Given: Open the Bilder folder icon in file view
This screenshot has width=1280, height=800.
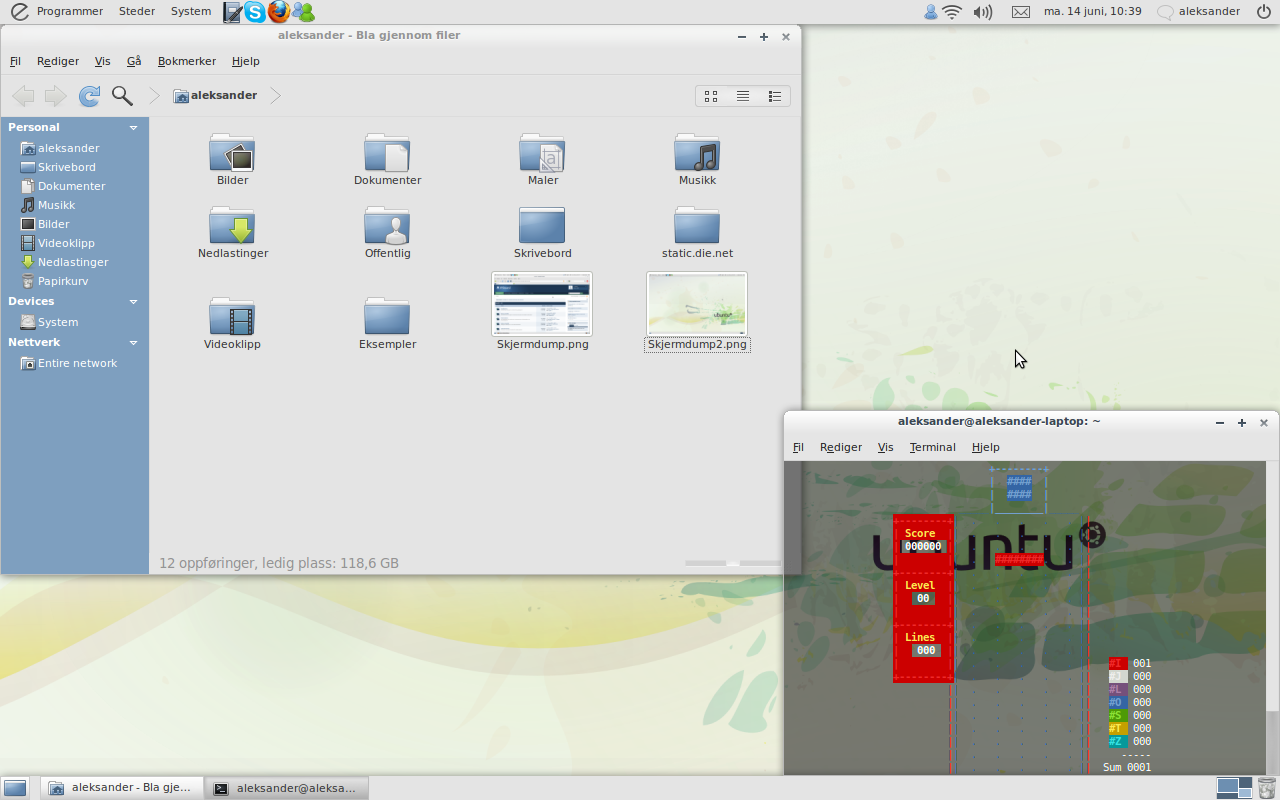Looking at the screenshot, I should click(x=232, y=153).
